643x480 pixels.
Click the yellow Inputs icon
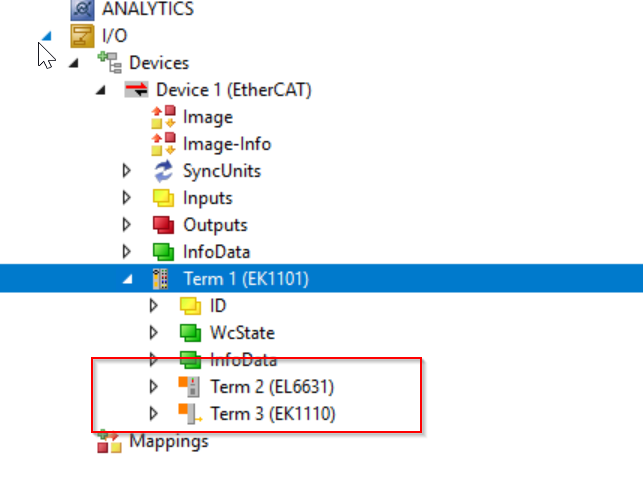(x=164, y=198)
